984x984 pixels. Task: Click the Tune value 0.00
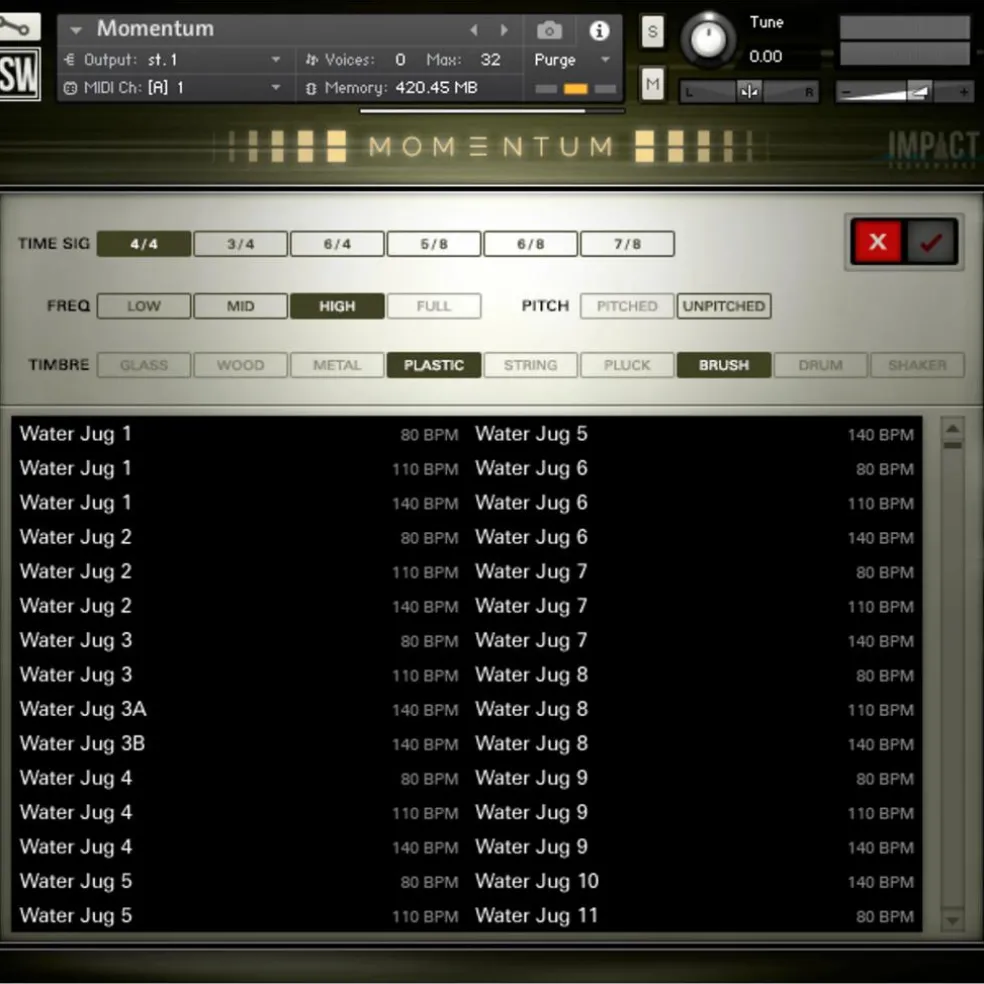pyautogui.click(x=765, y=56)
